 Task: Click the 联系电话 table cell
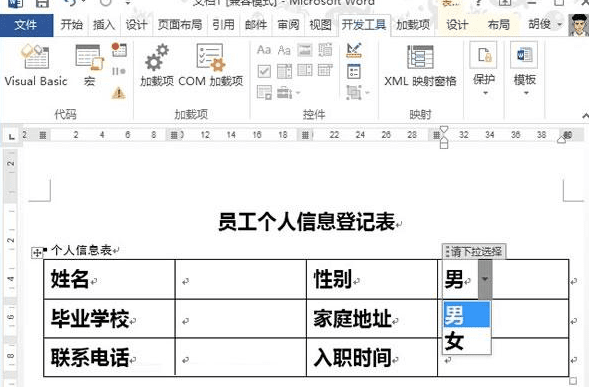[x=109, y=357]
